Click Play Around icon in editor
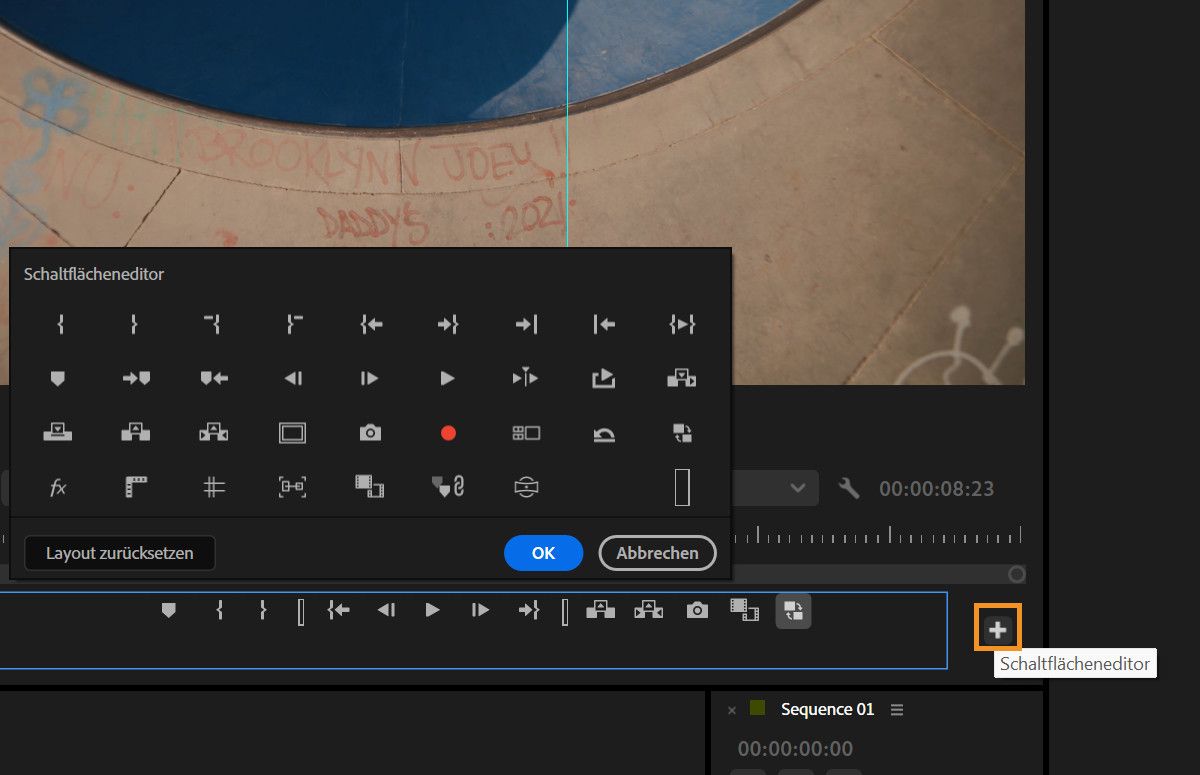The width and height of the screenshot is (1200, 775). click(x=525, y=378)
